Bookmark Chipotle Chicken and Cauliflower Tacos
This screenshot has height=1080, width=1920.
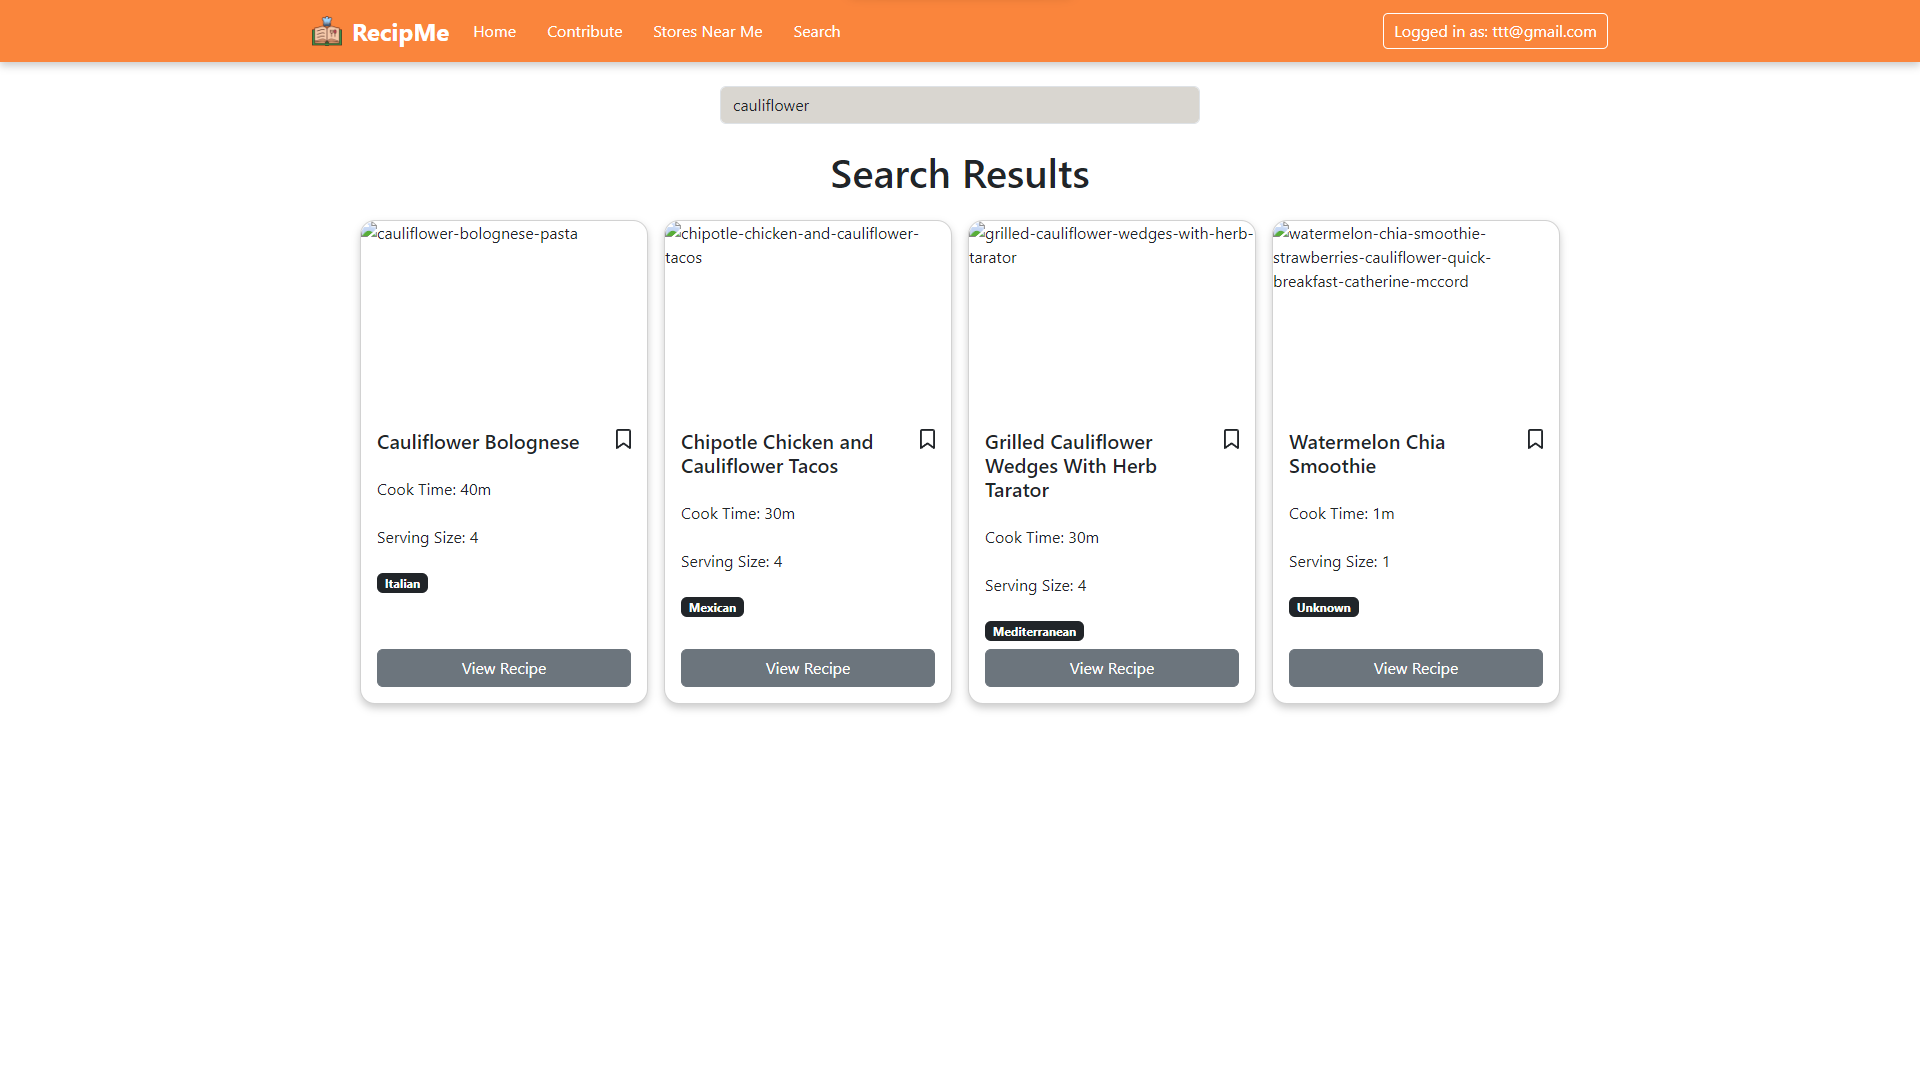point(927,439)
